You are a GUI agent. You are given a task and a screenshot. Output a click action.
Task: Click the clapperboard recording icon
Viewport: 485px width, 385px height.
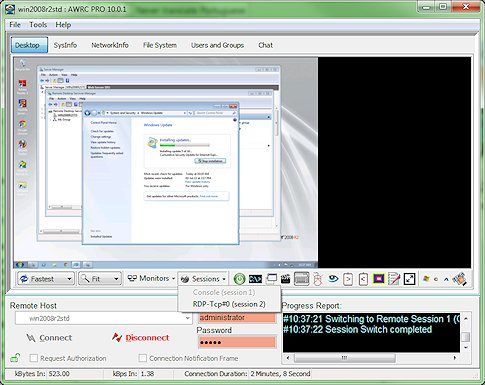286,279
